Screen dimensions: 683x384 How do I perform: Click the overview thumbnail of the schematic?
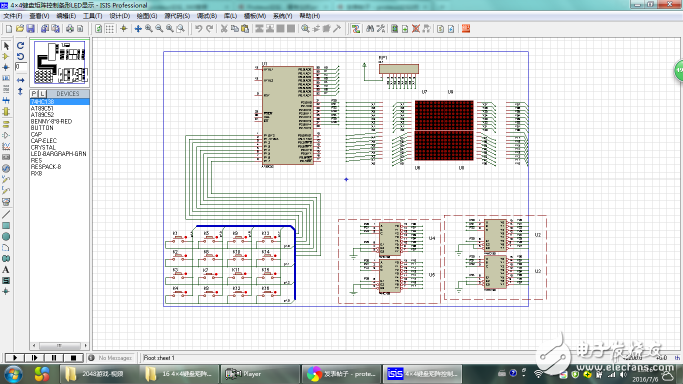click(60, 62)
